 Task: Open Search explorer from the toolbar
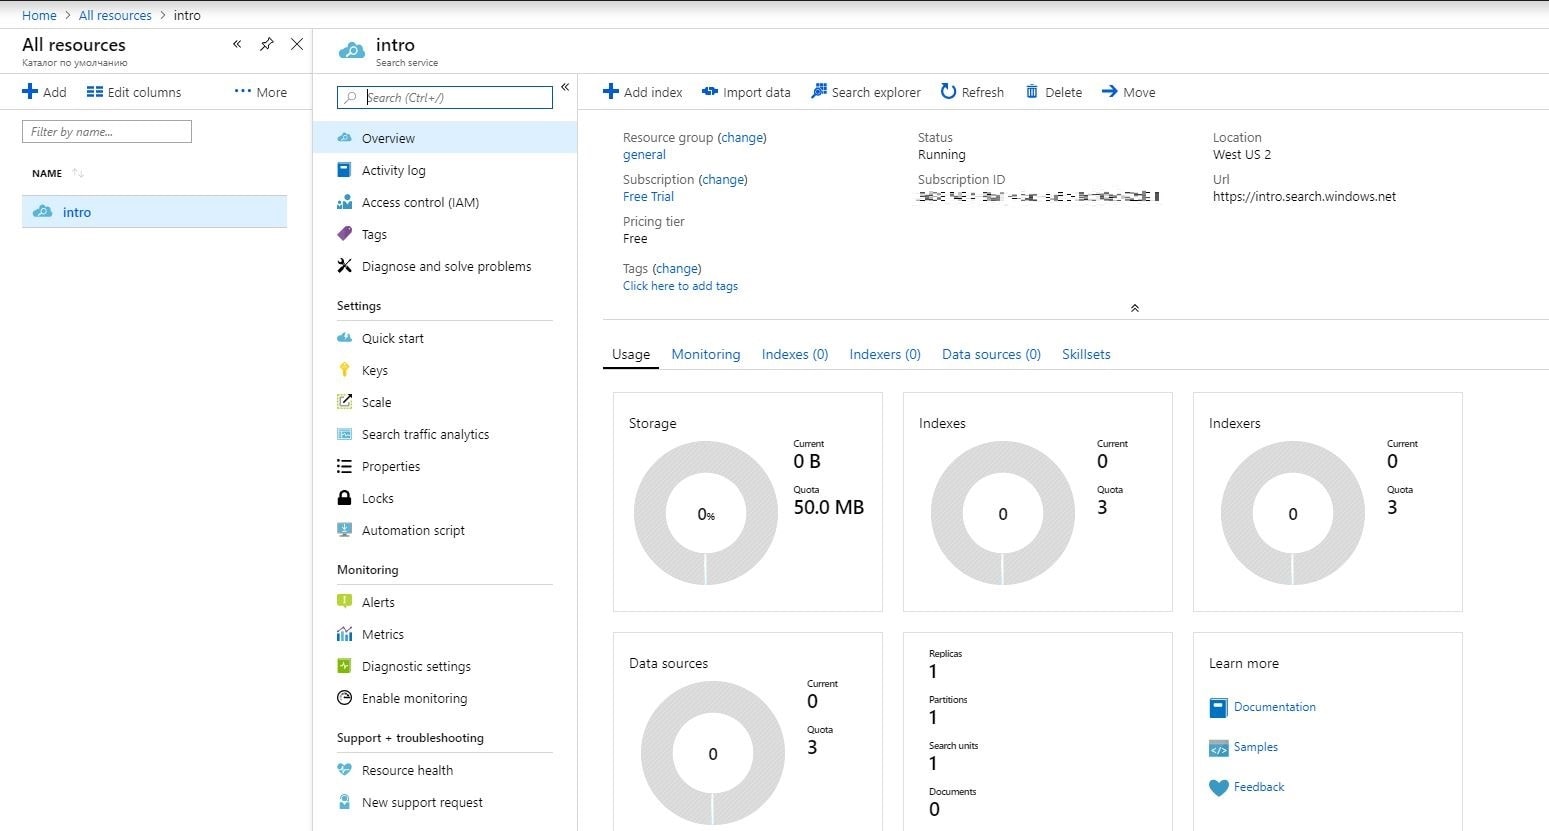[x=866, y=92]
